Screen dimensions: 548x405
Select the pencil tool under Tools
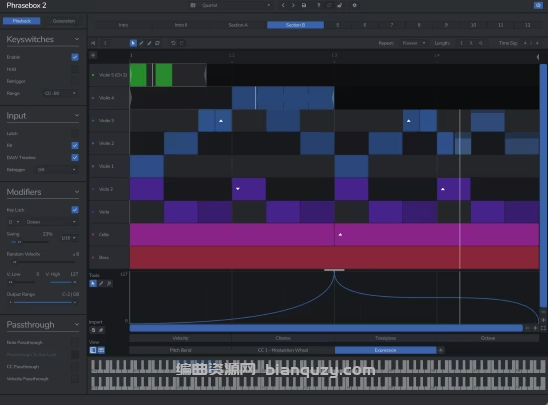[x=101, y=283]
